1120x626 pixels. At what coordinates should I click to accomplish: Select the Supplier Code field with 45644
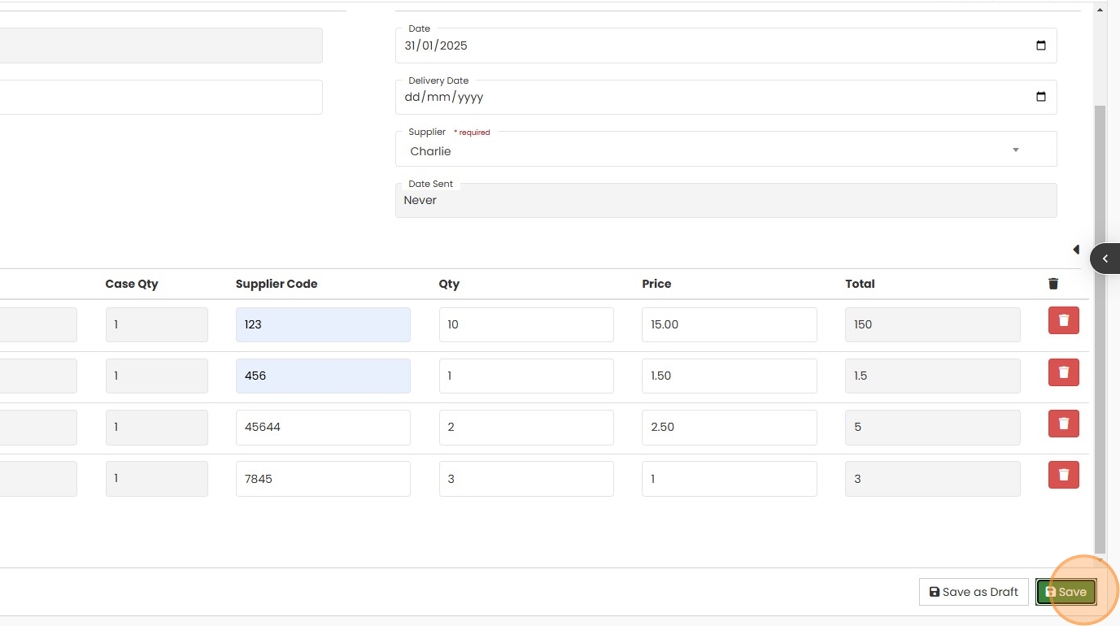point(323,427)
